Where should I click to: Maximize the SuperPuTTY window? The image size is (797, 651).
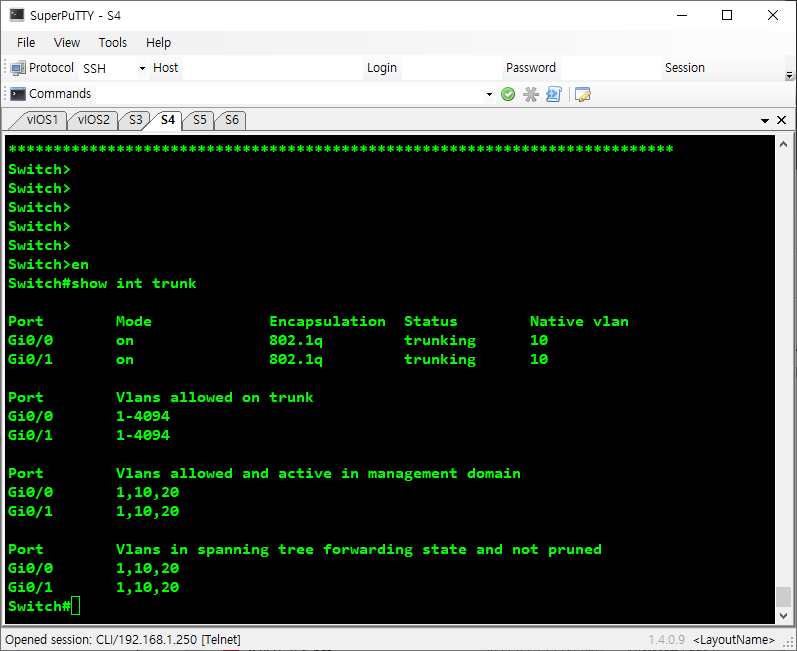pyautogui.click(x=727, y=15)
